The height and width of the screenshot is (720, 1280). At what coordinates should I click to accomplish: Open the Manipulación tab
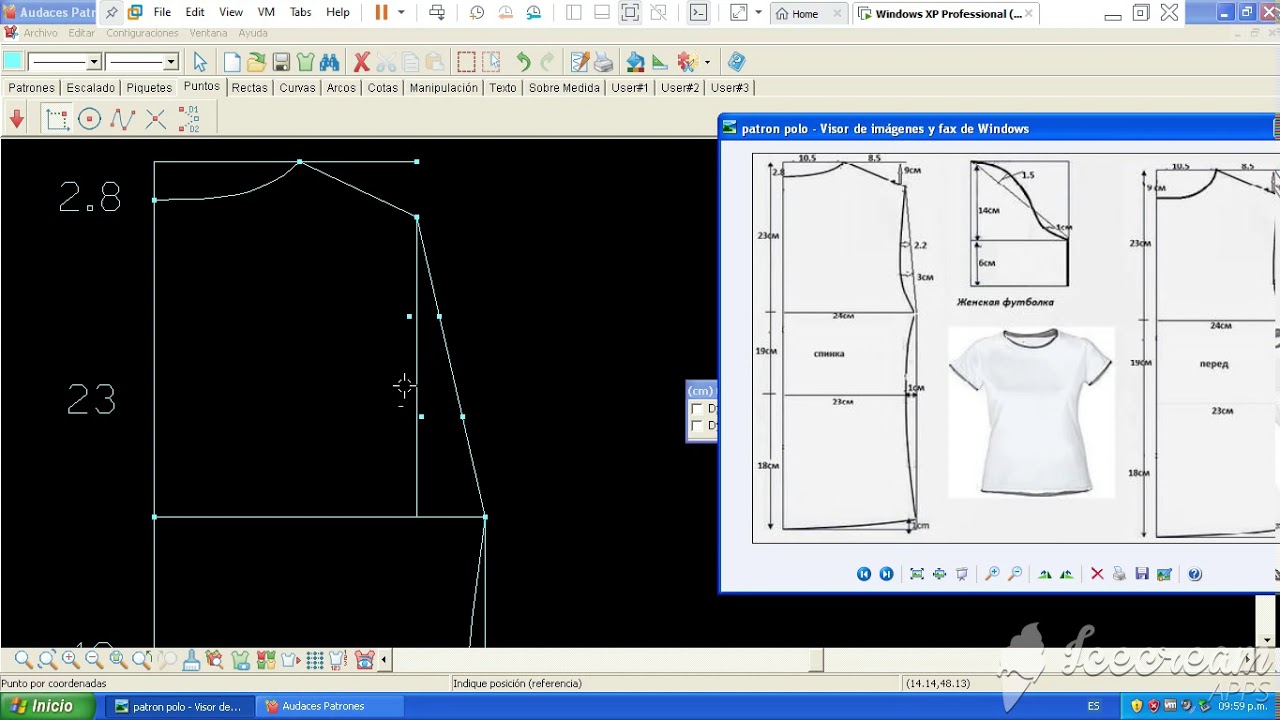(444, 88)
